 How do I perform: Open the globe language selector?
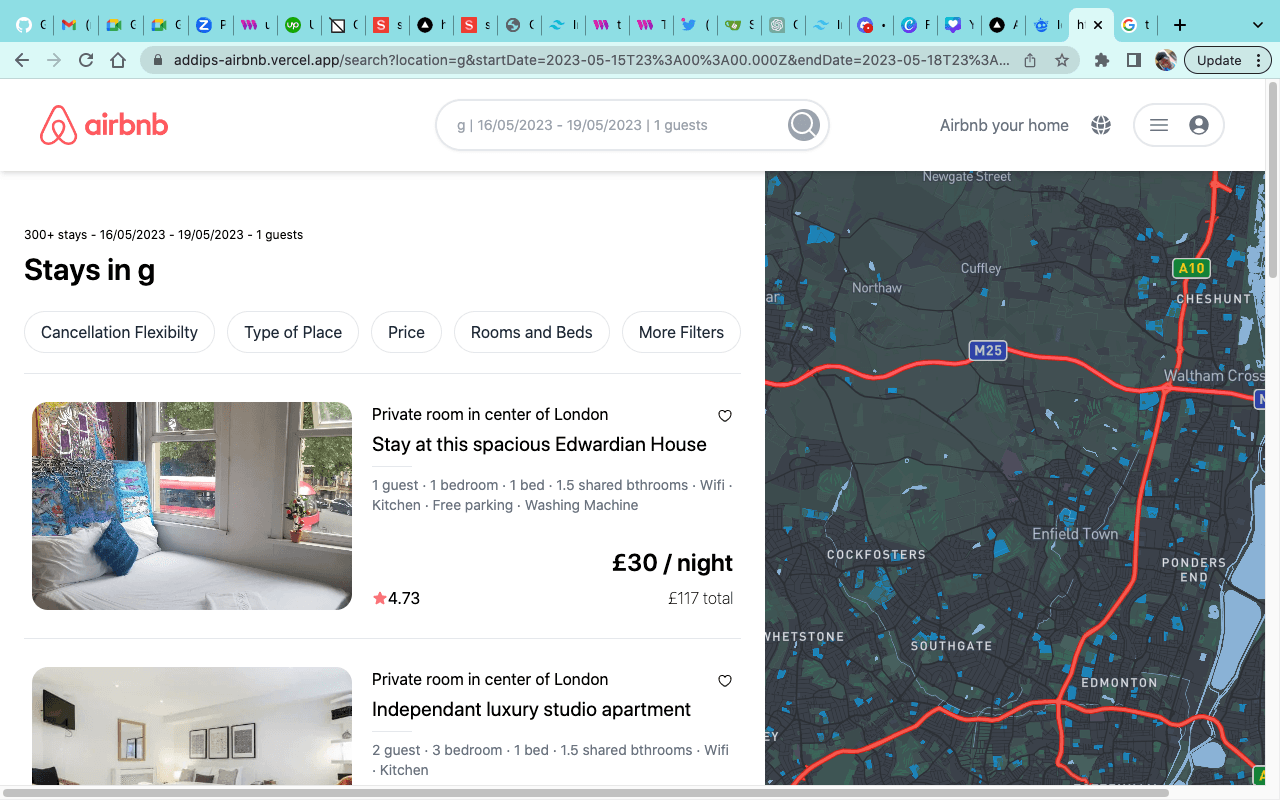1101,125
